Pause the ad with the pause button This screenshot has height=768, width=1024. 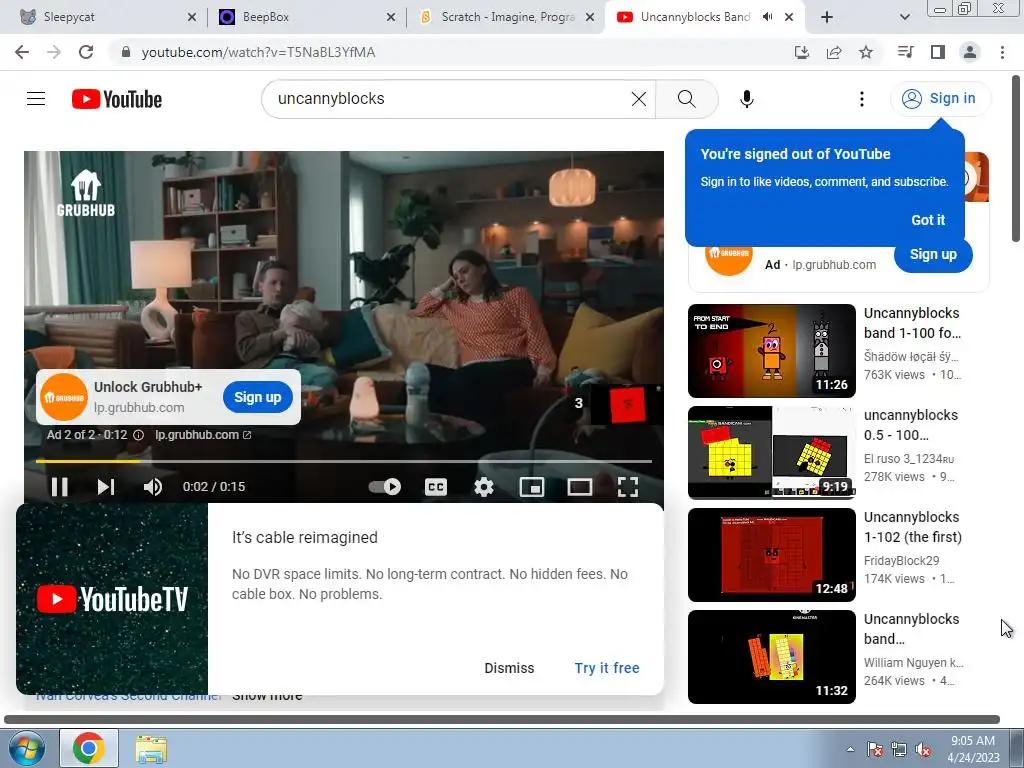(59, 487)
